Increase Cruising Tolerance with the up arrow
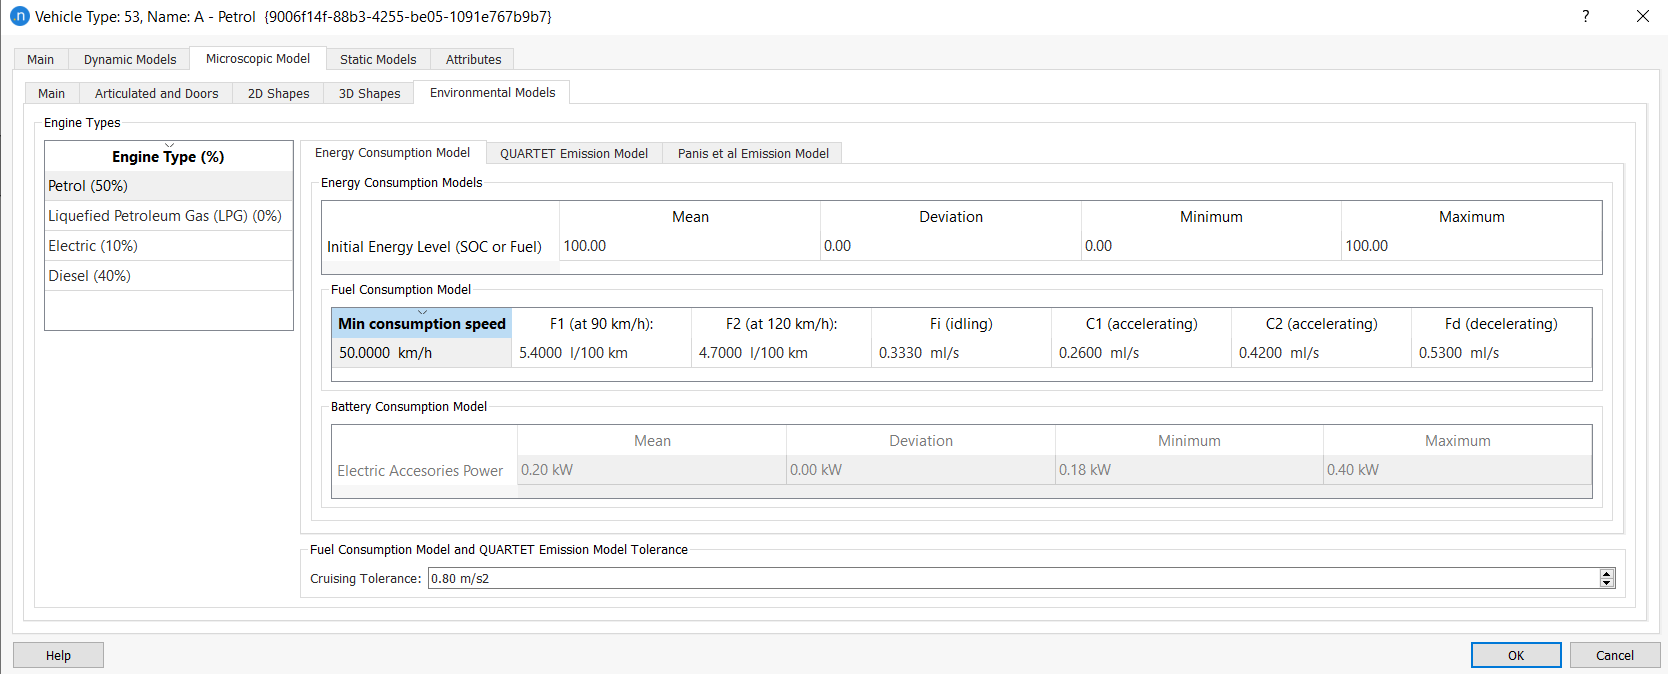 pyautogui.click(x=1607, y=573)
